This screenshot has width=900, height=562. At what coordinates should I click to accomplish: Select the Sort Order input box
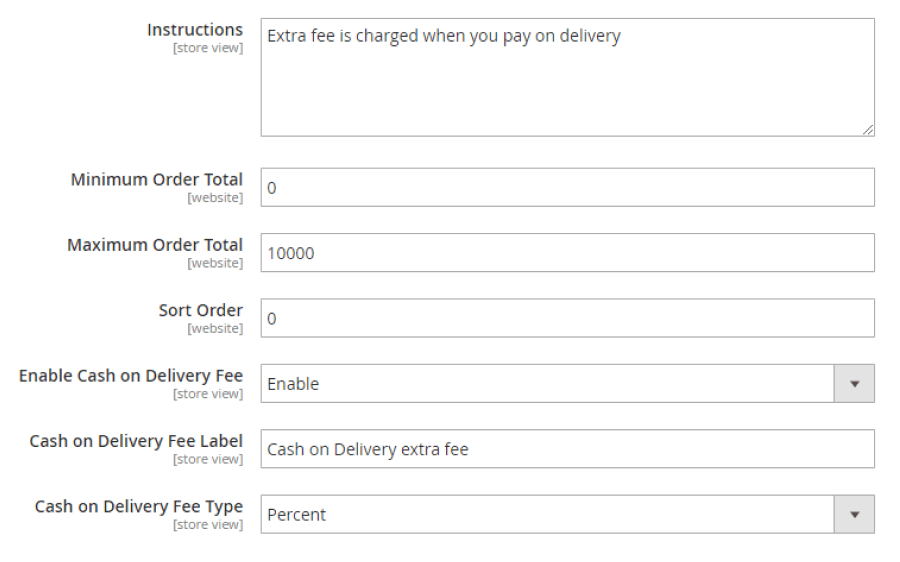567,319
